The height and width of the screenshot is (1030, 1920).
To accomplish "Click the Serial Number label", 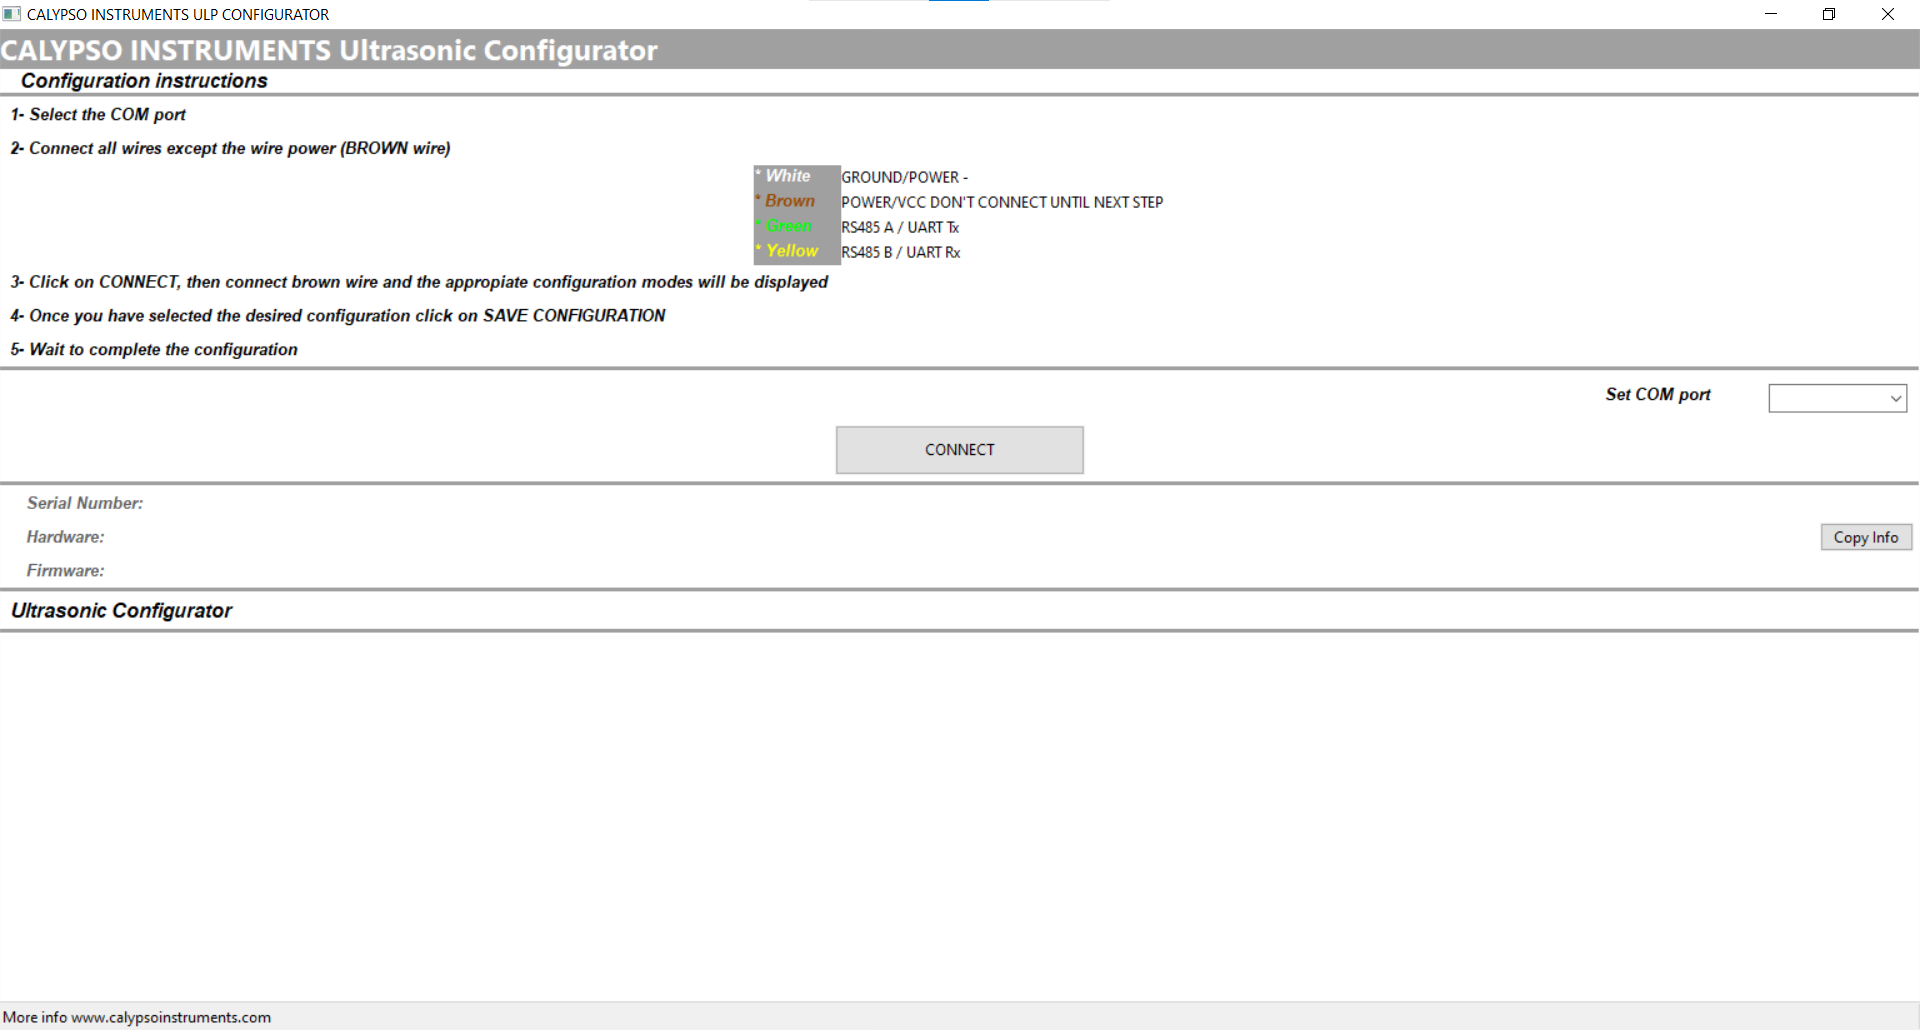I will [85, 503].
